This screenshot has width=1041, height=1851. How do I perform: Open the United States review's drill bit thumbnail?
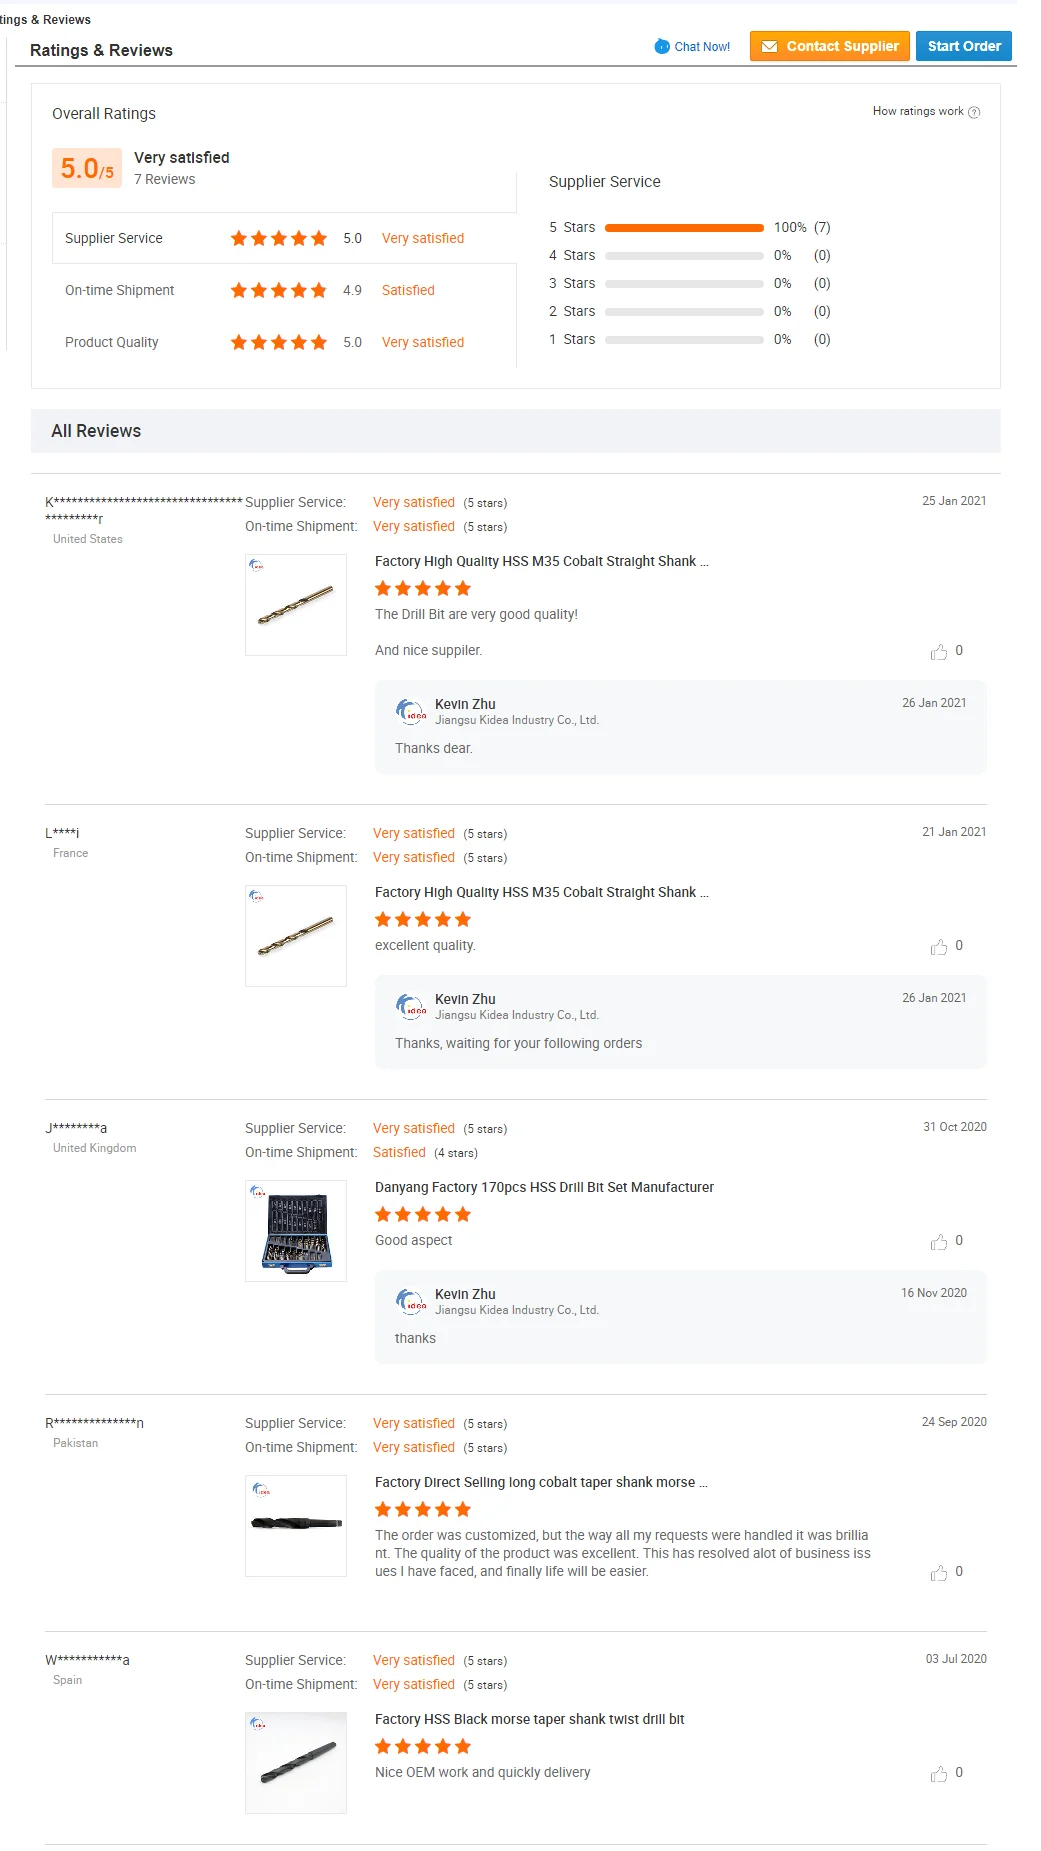(x=296, y=605)
